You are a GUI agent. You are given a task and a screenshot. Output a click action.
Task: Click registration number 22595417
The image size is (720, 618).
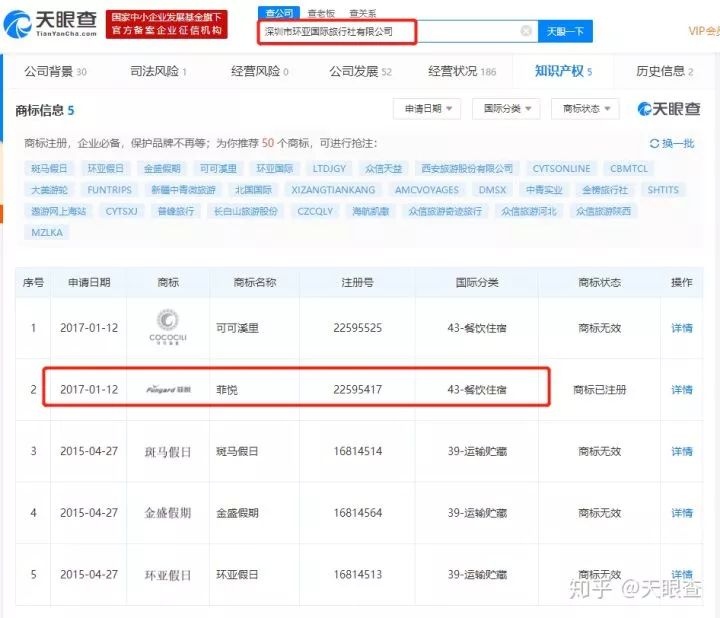[x=358, y=389]
